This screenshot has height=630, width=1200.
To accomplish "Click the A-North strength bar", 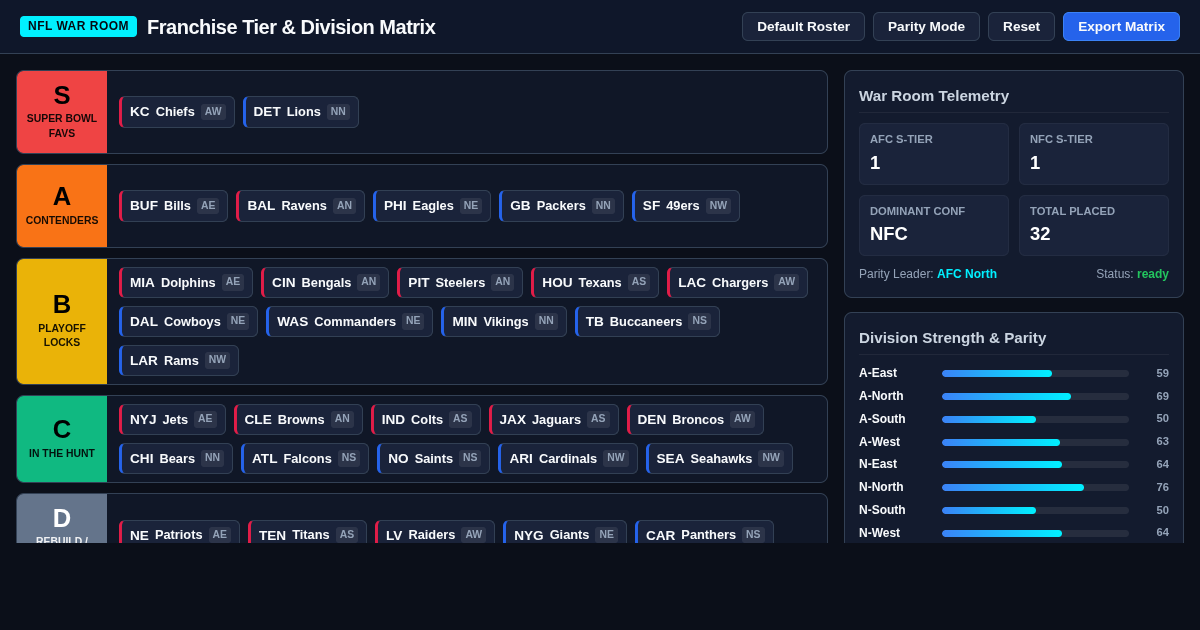I will (x=1035, y=396).
